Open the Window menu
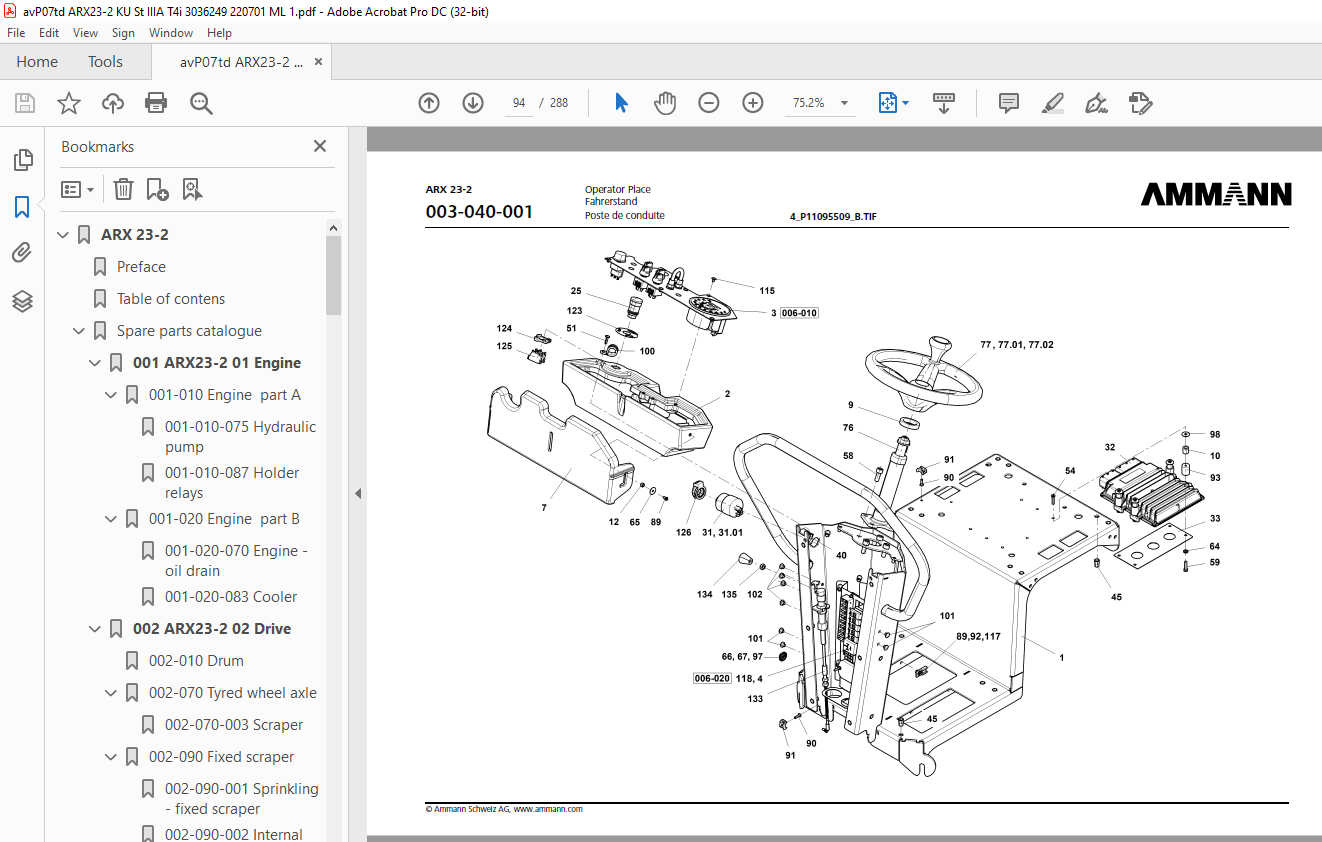This screenshot has width=1322, height=842. 171,33
